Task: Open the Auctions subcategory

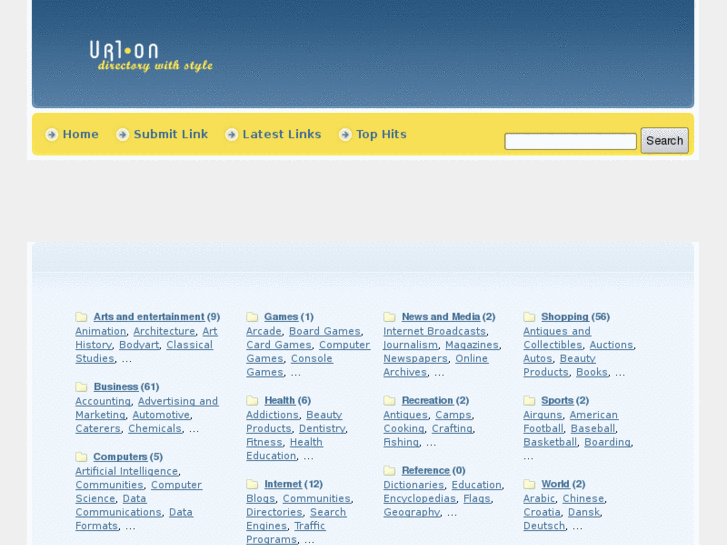Action: (611, 345)
